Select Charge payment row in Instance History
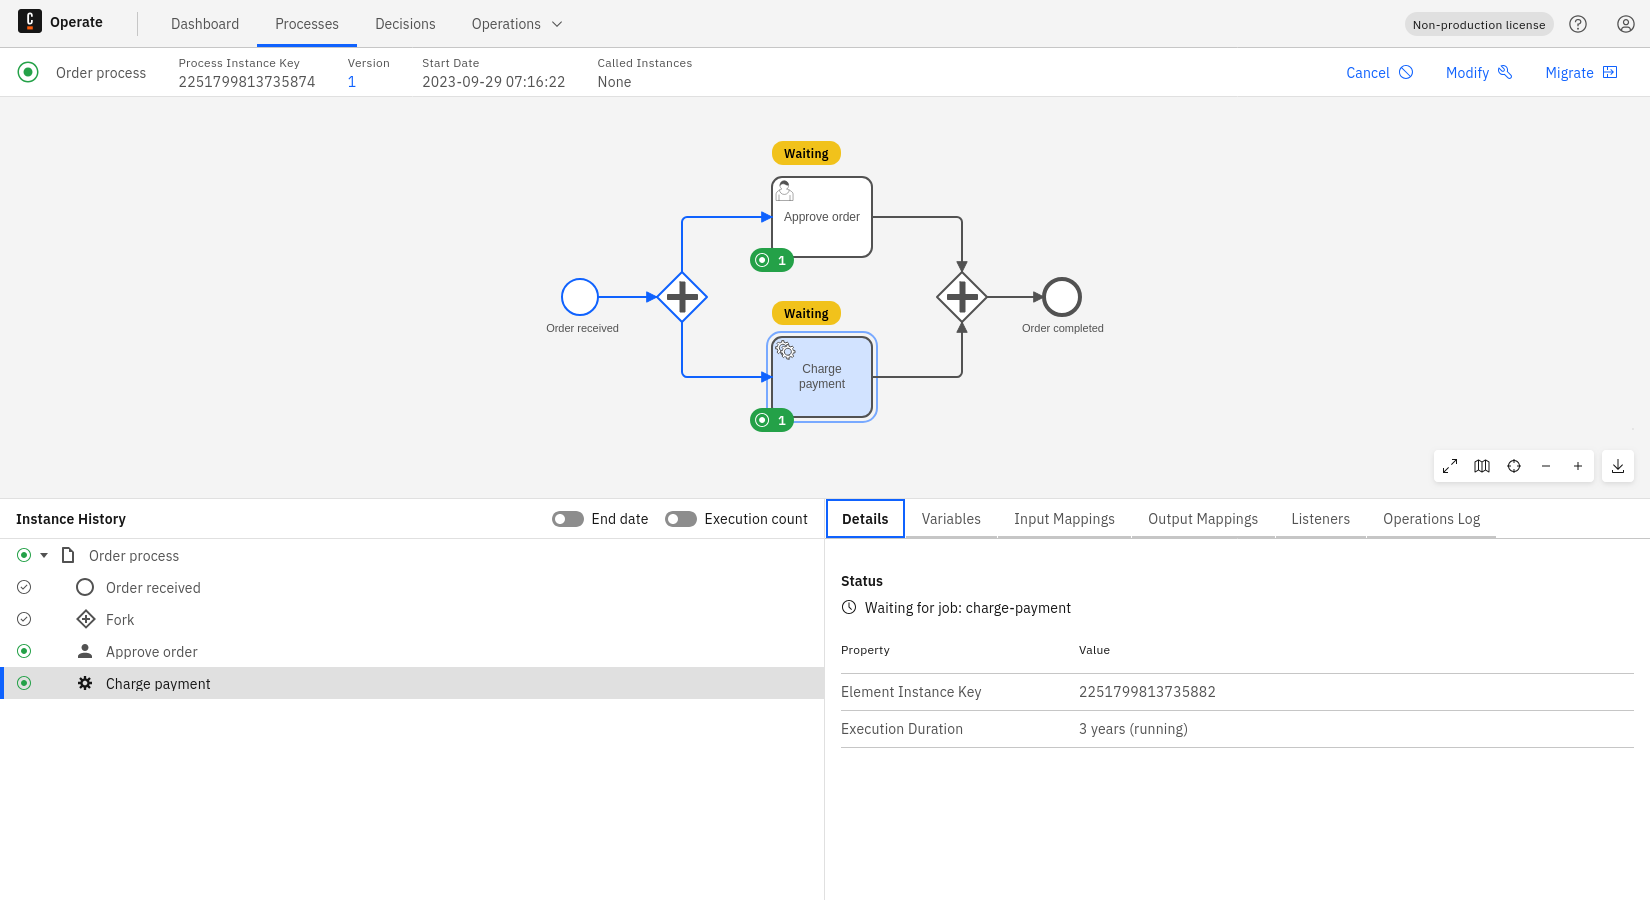Screen dimensions: 1650x900 [412, 683]
